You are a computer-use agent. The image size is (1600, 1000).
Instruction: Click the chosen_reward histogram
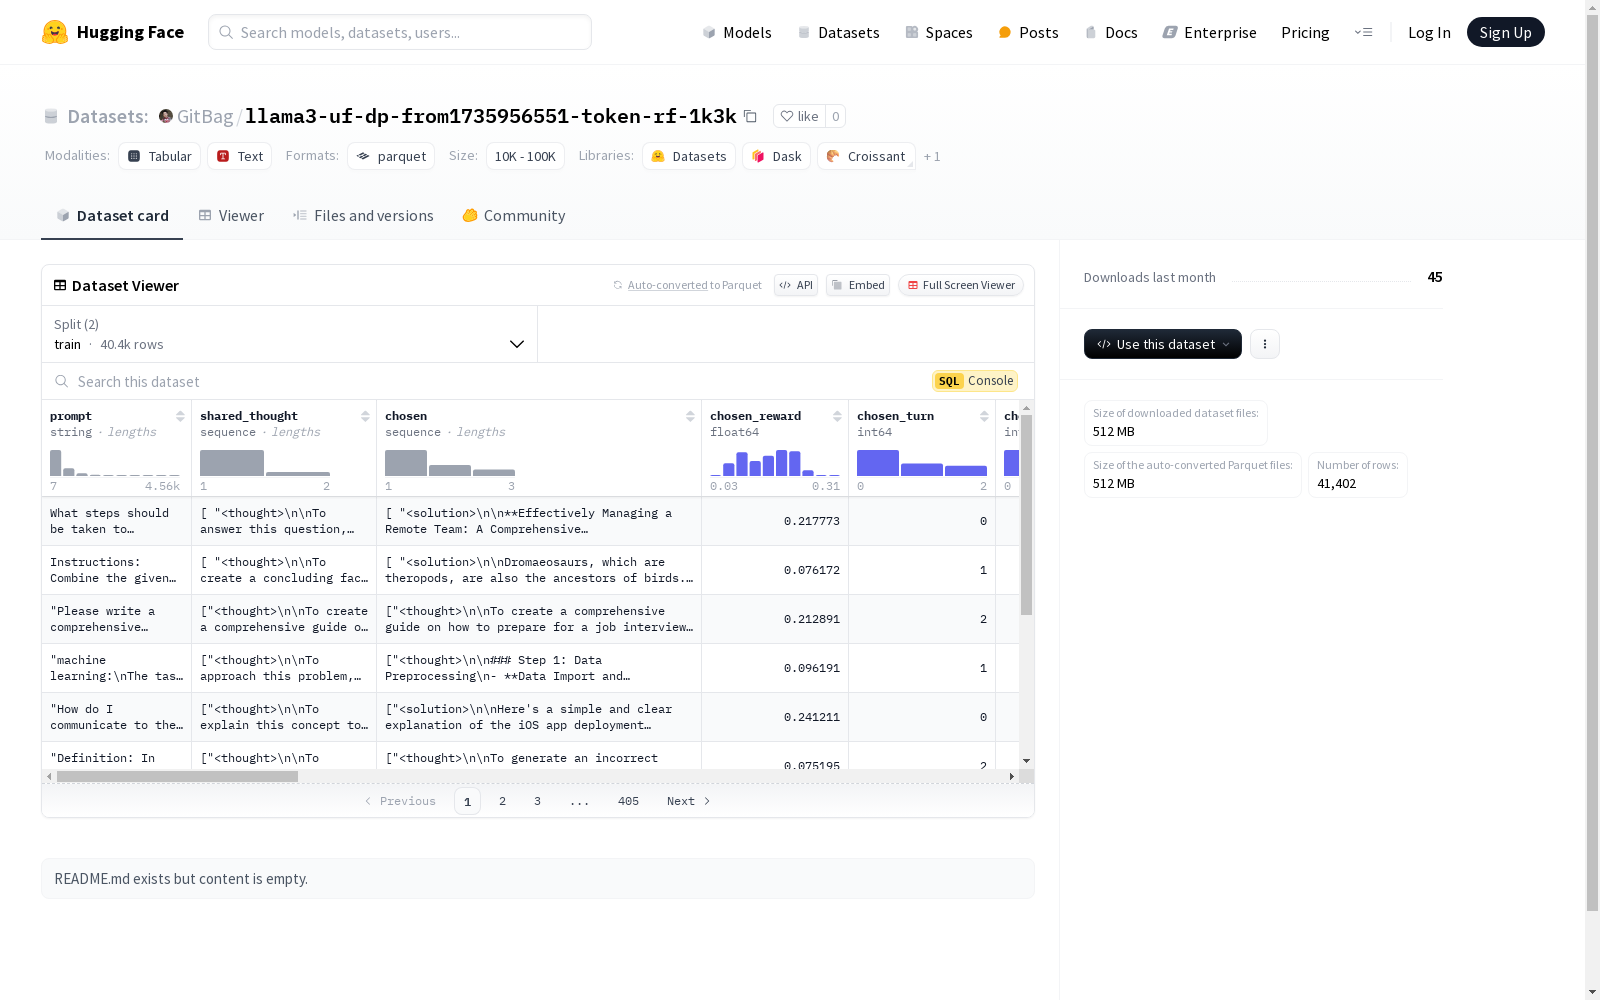pyautogui.click(x=775, y=462)
